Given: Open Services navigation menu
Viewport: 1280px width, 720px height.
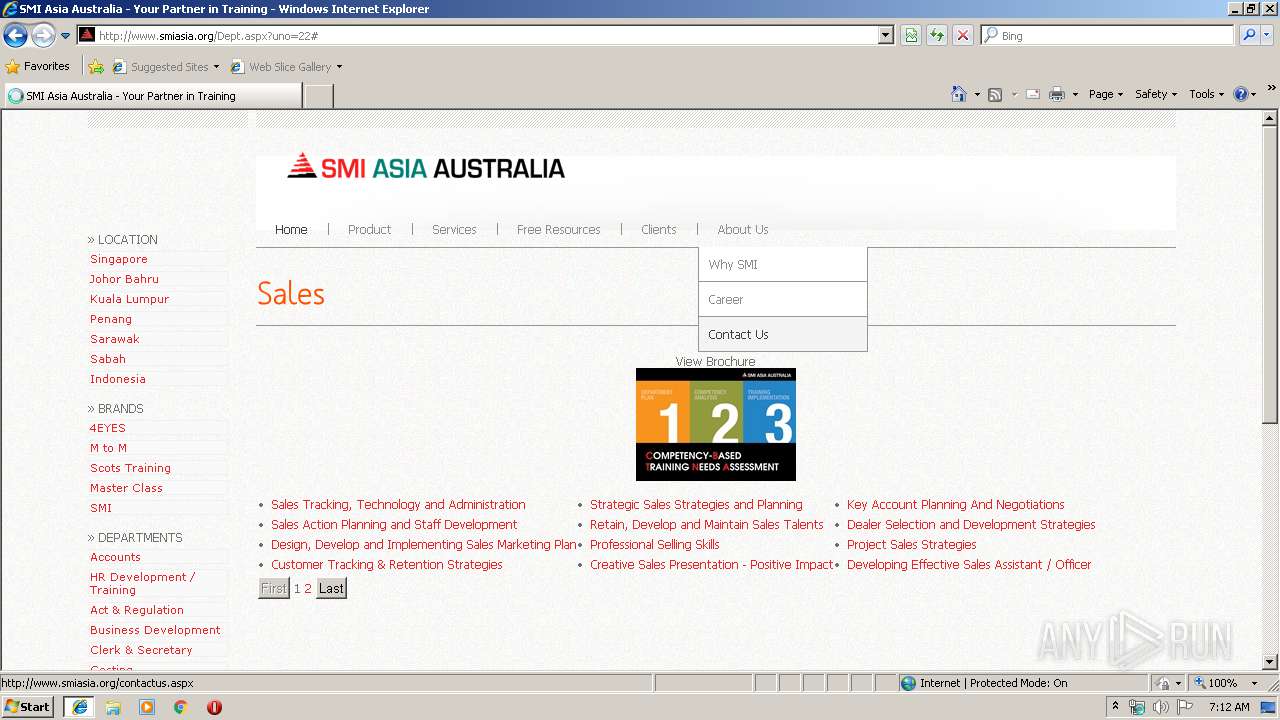Looking at the screenshot, I should tap(454, 229).
